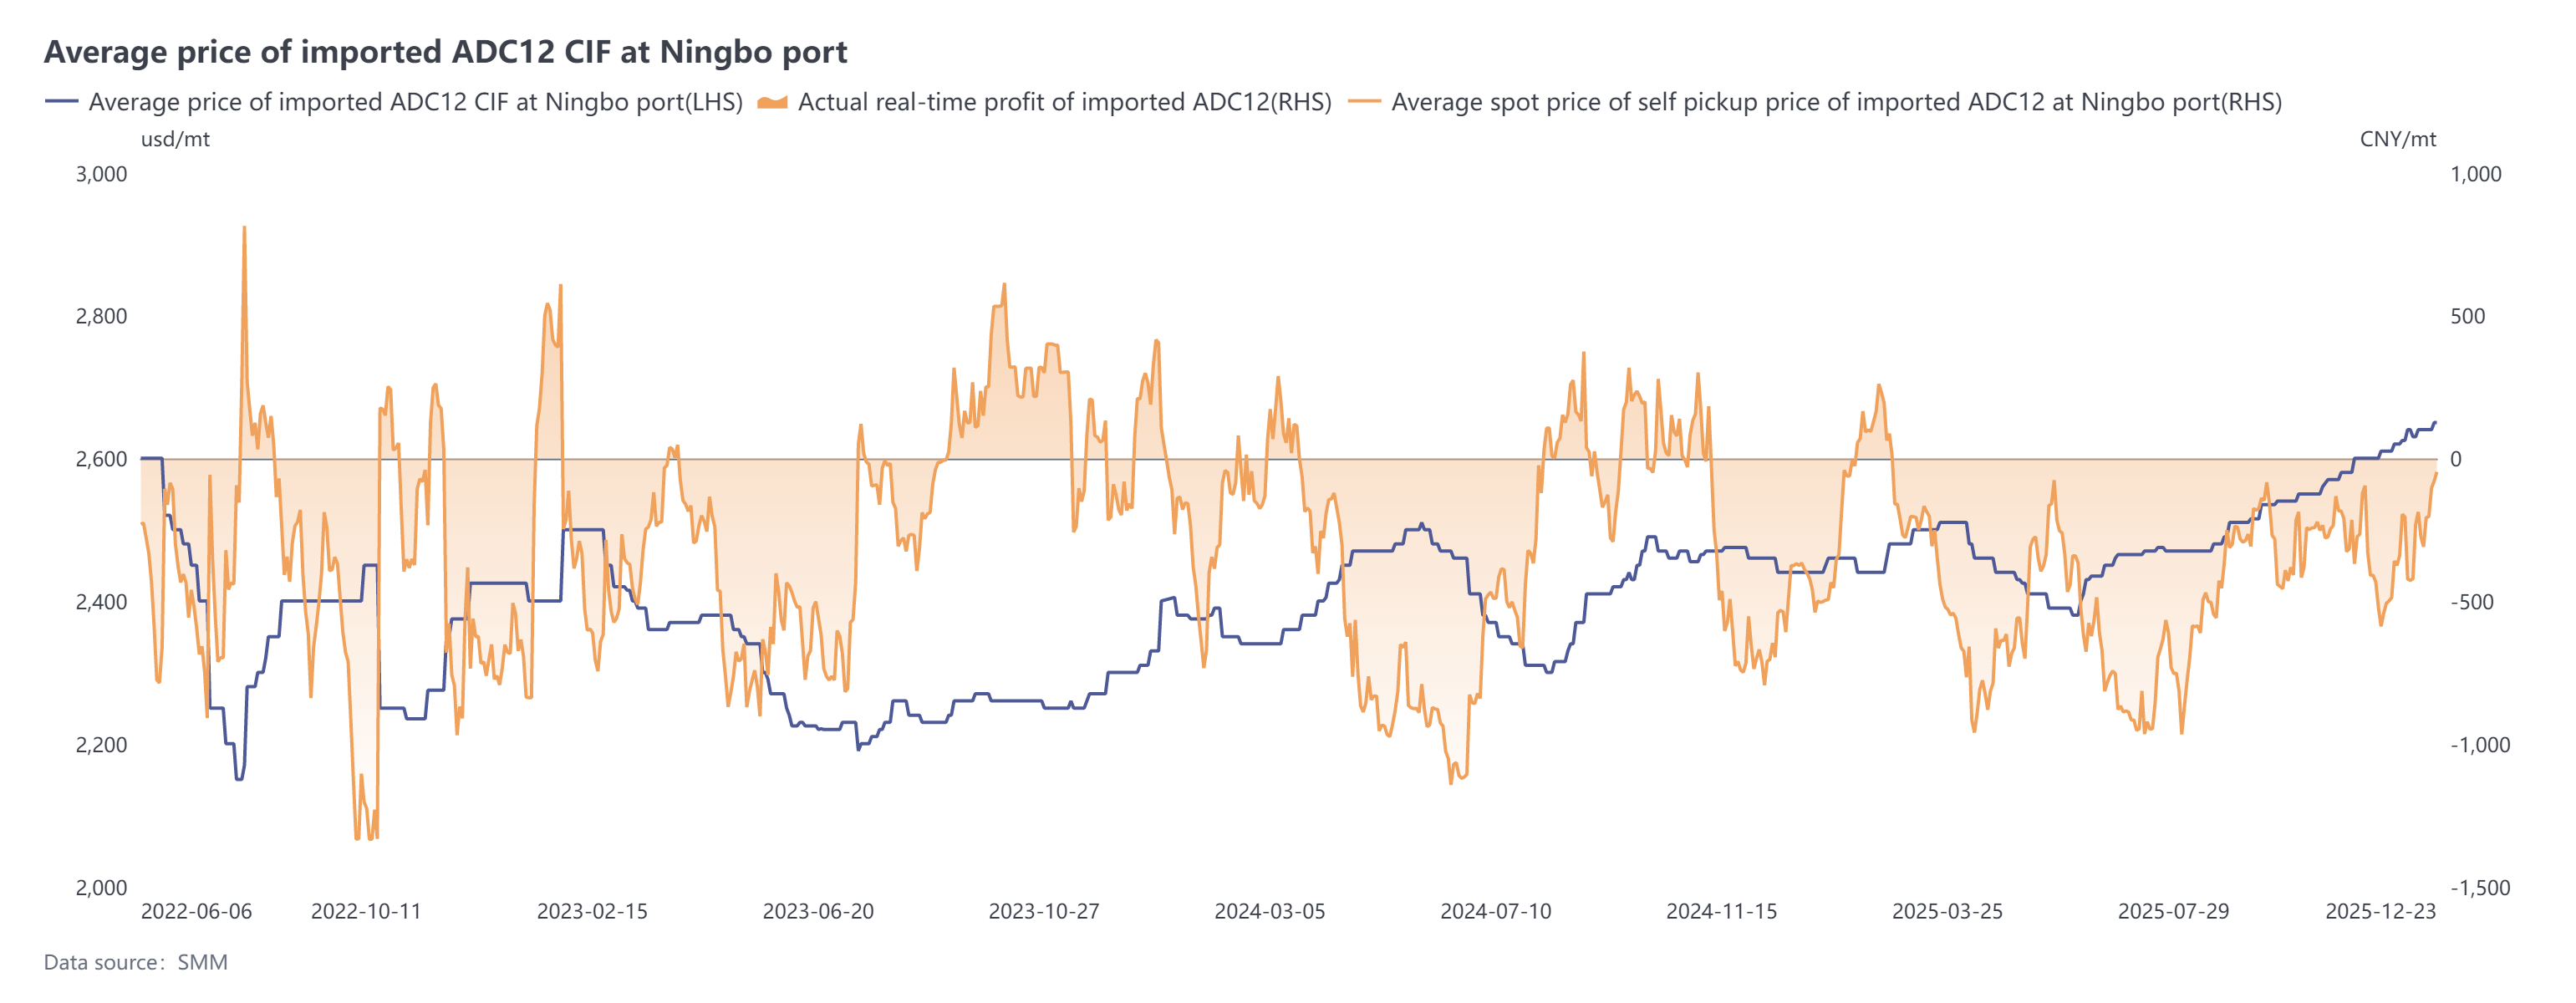The image size is (2576, 1003).
Task: Click the -1,500 label on the right axis
Action: (2479, 887)
